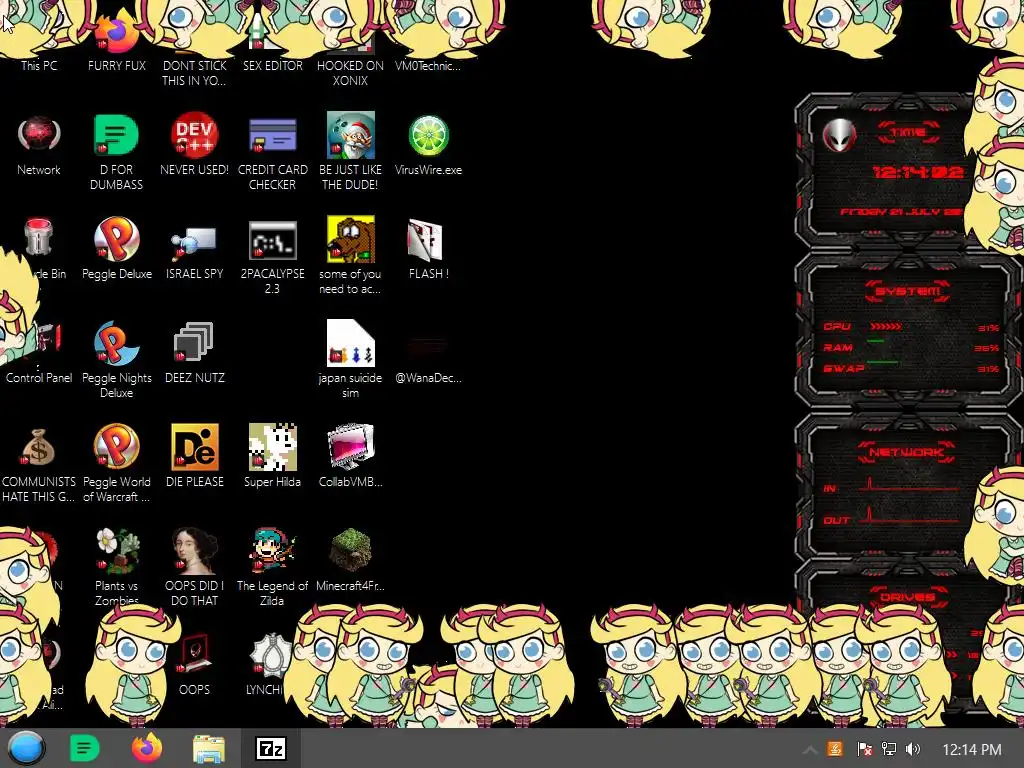Open Minecraft4Fr... grass block icon
Screen dimensions: 1024x768
351,550
